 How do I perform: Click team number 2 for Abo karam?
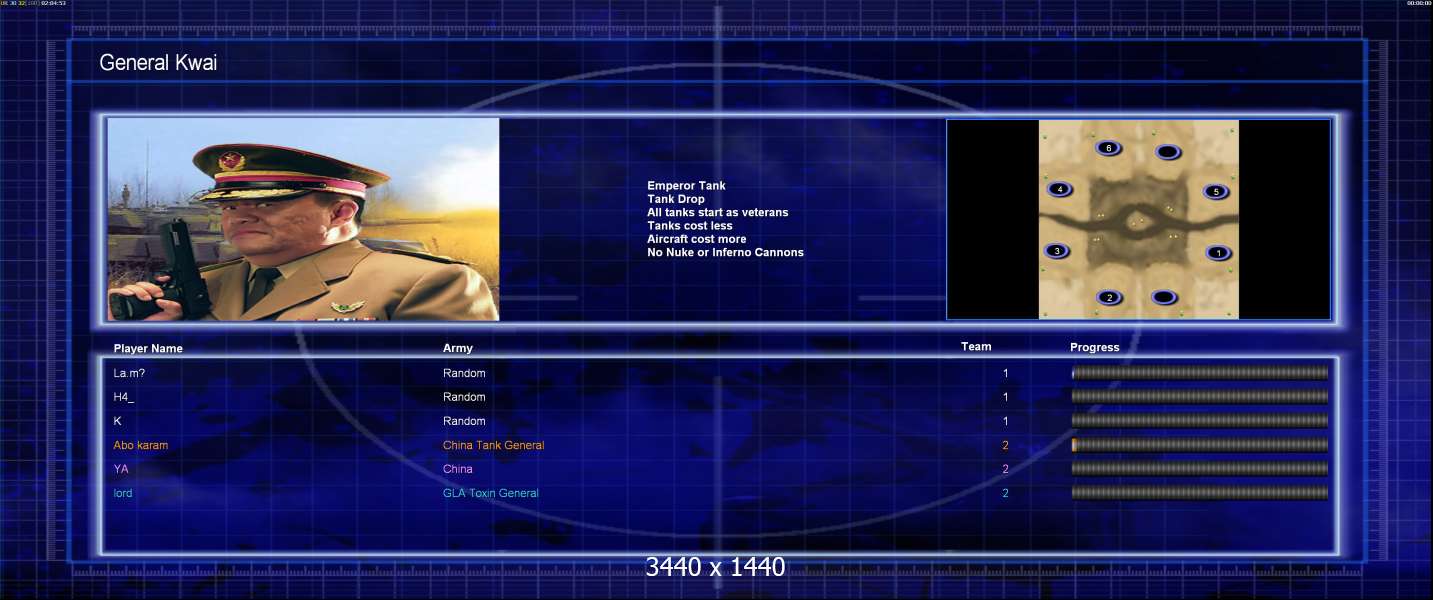(1006, 445)
